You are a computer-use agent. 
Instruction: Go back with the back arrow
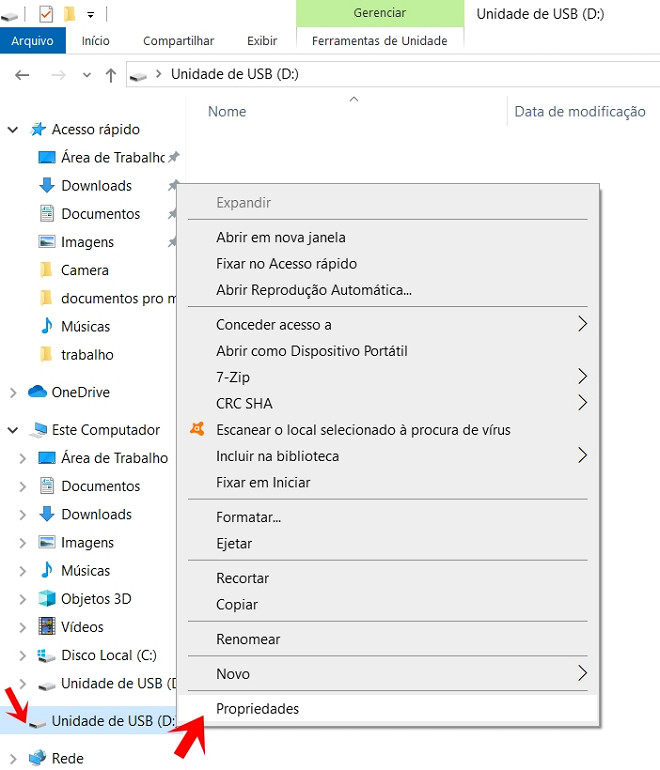tap(22, 75)
